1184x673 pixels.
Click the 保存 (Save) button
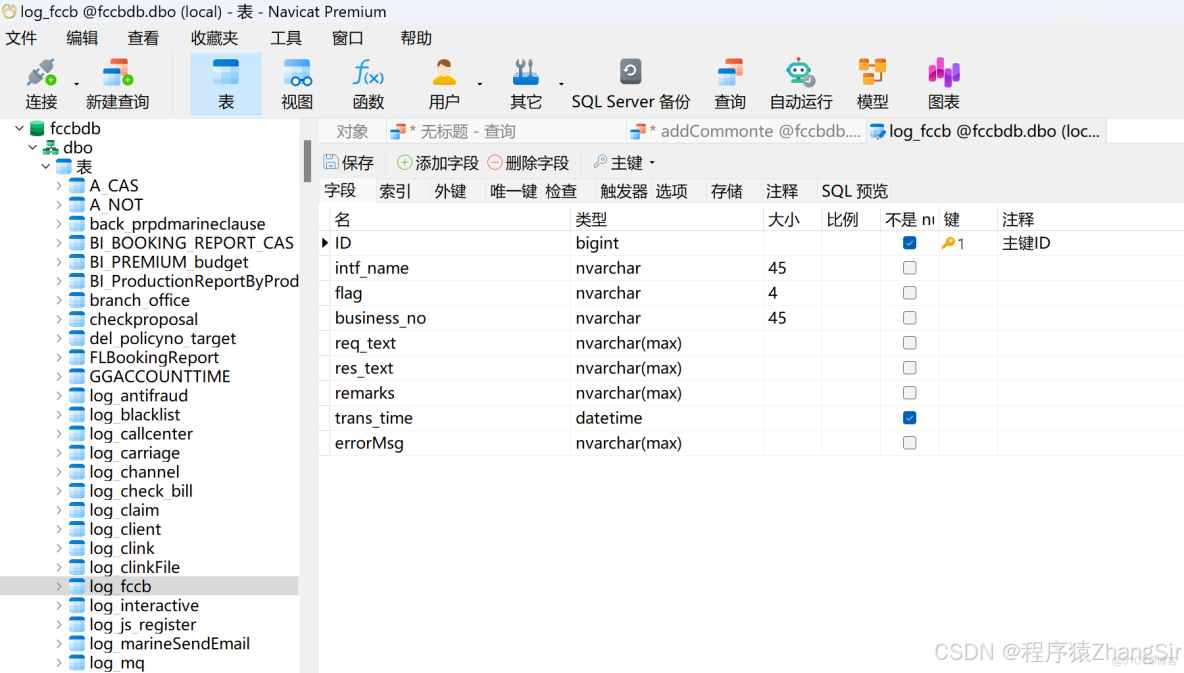point(349,162)
